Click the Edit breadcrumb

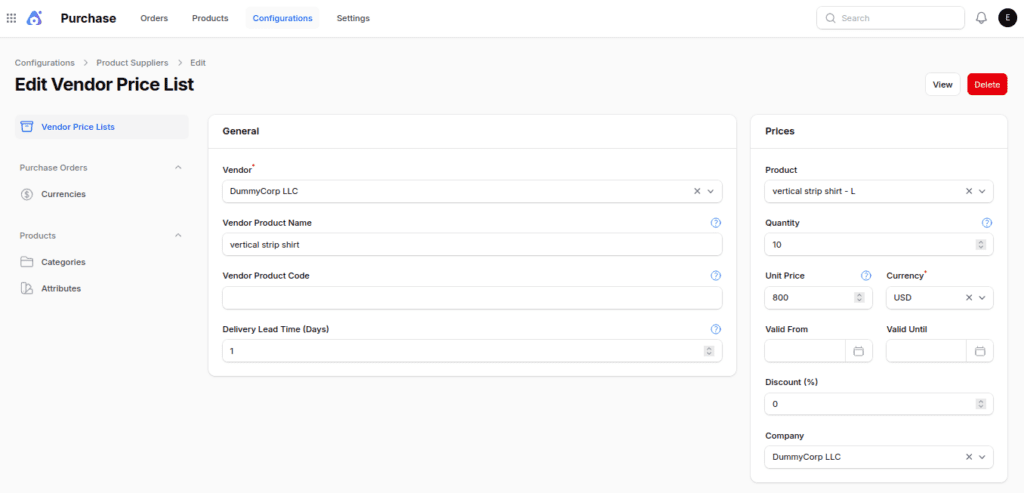click(198, 63)
